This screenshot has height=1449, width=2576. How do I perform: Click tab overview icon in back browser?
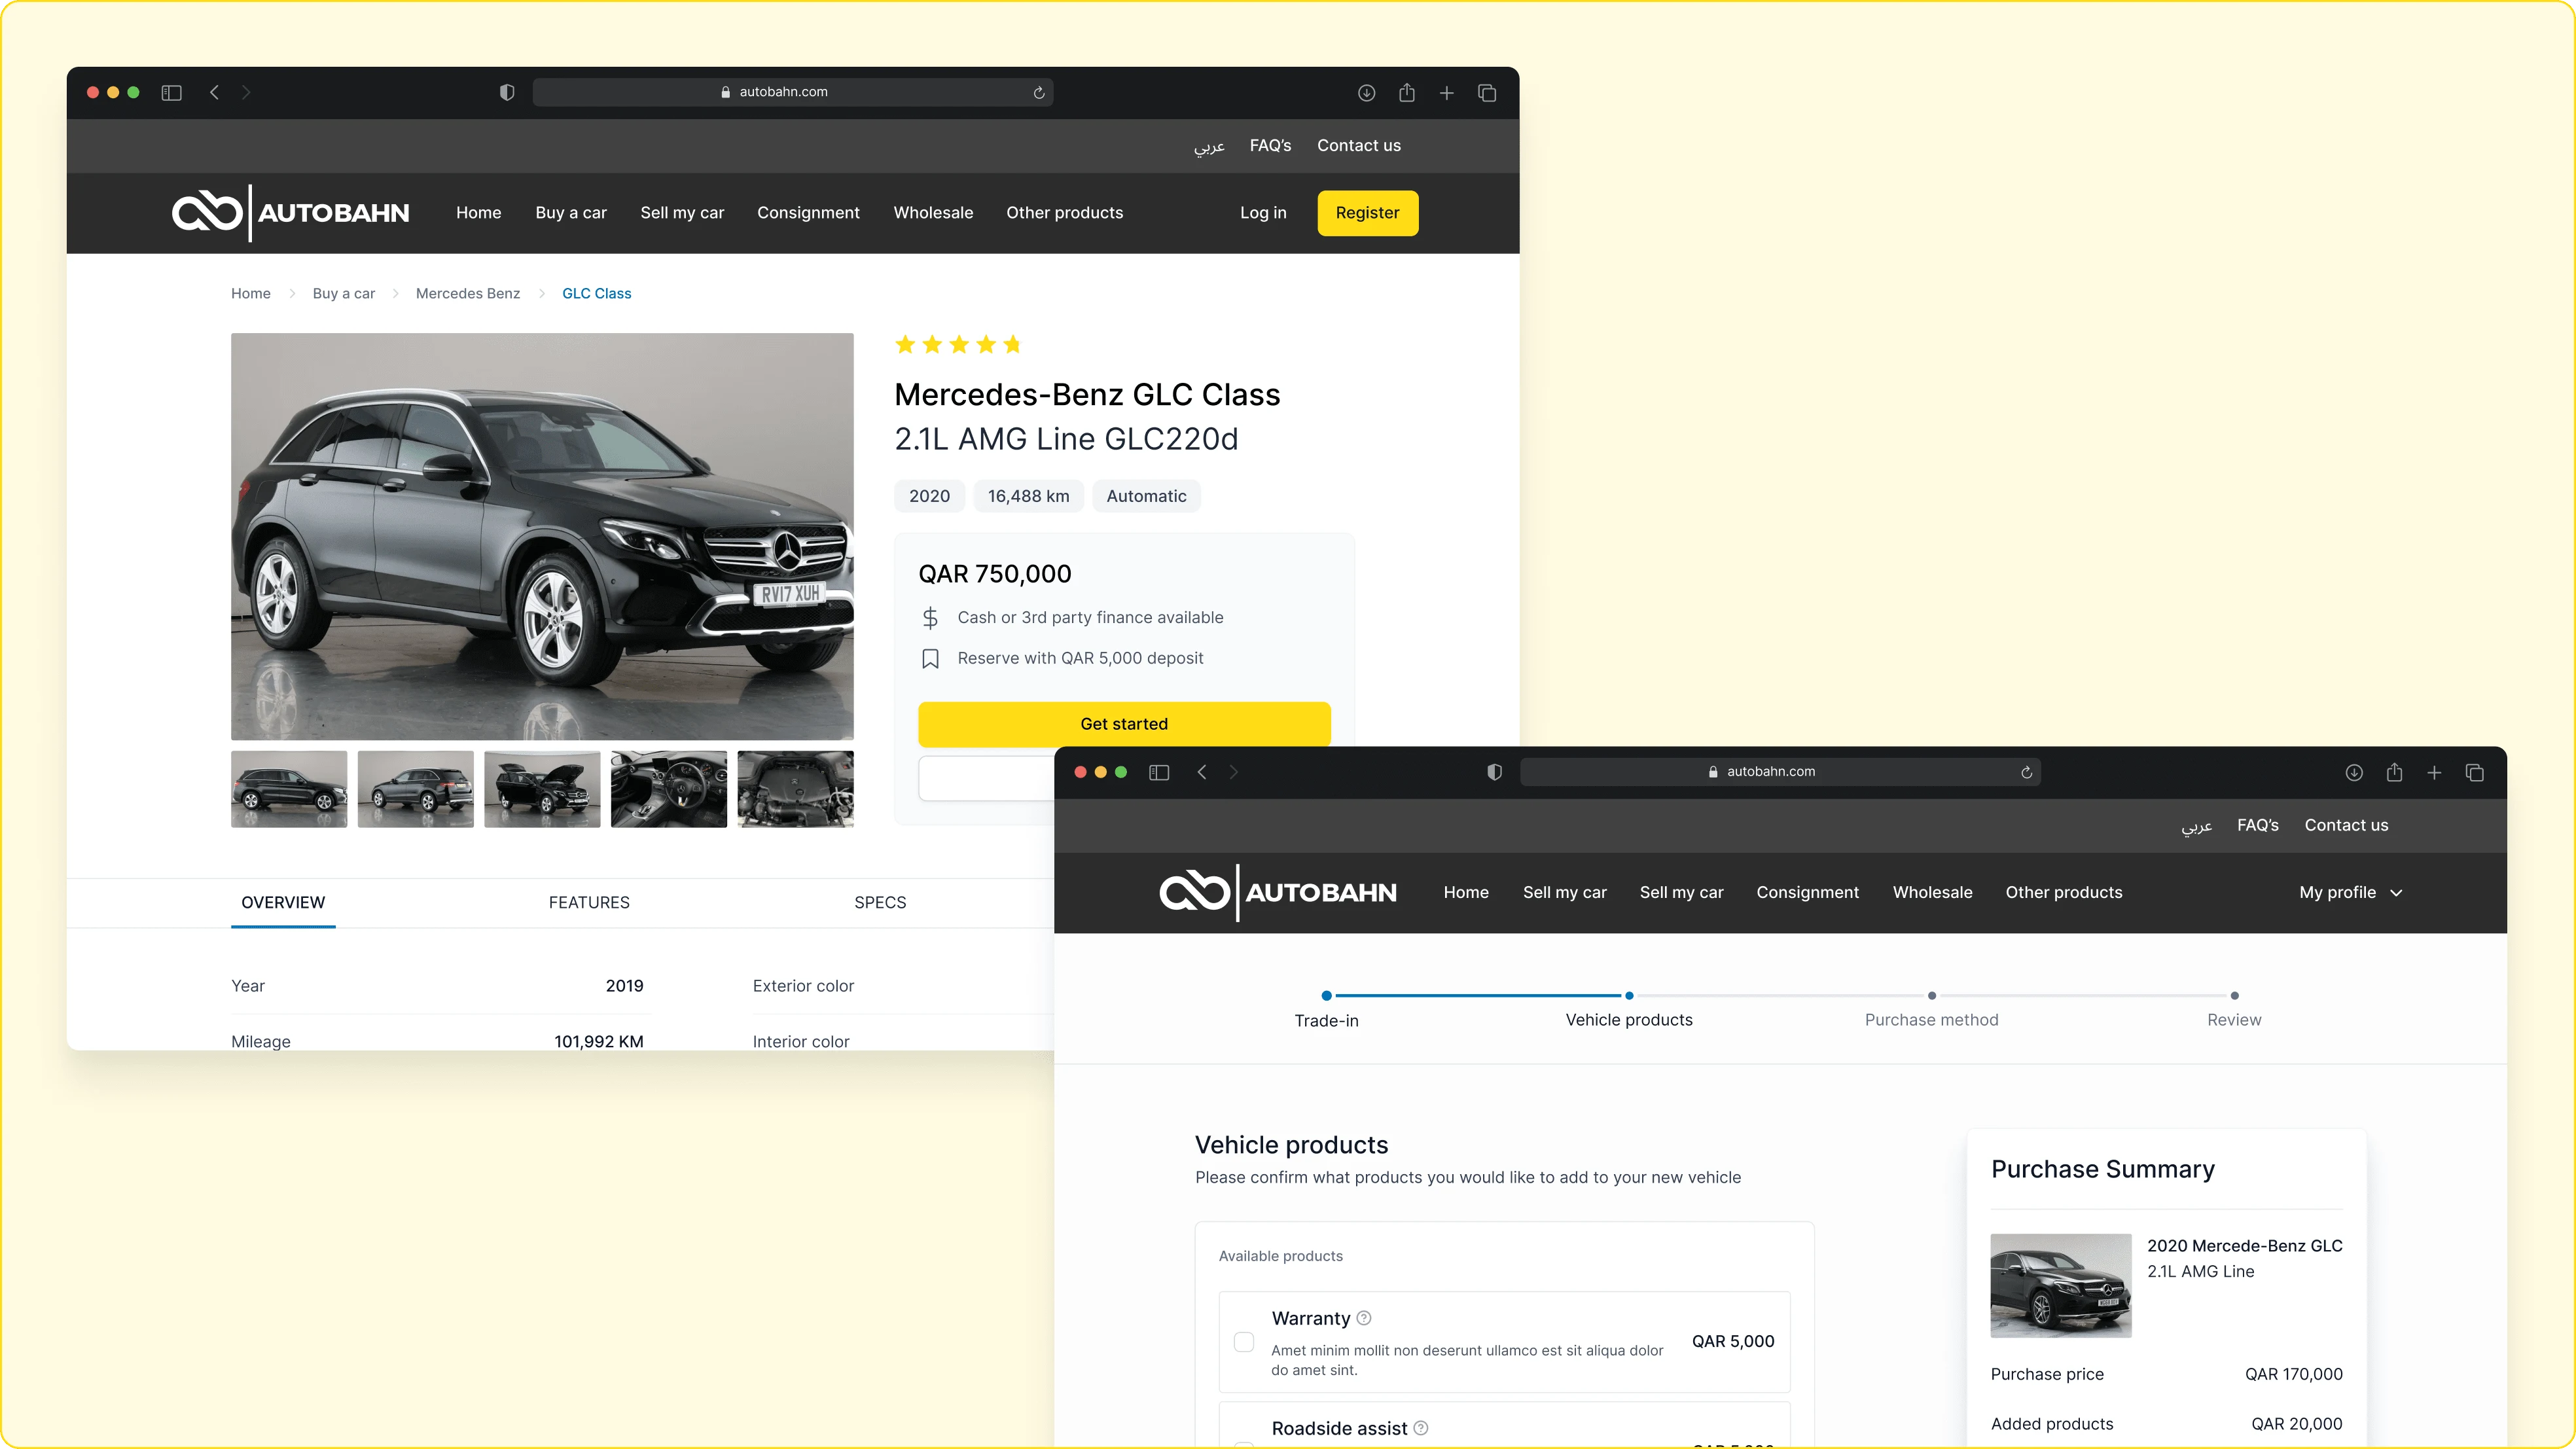click(1486, 92)
